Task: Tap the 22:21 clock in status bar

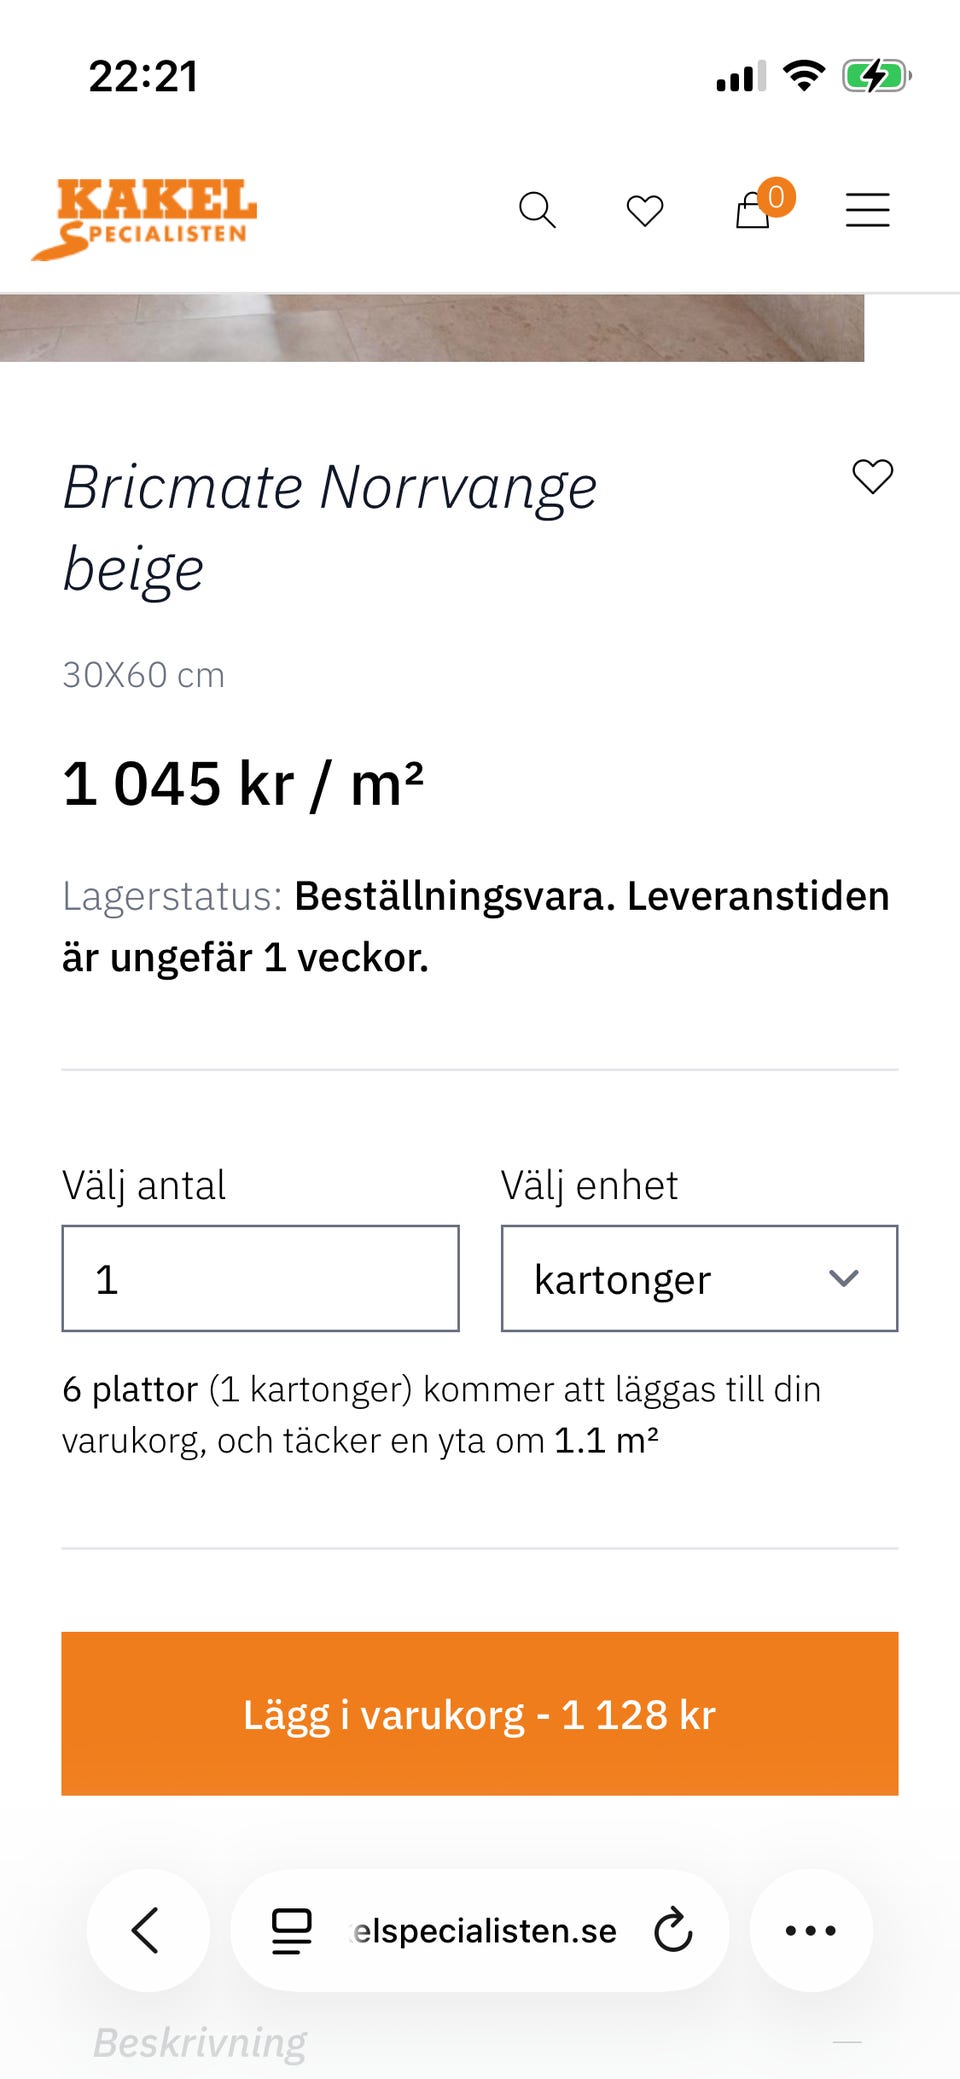Action: 144,77
